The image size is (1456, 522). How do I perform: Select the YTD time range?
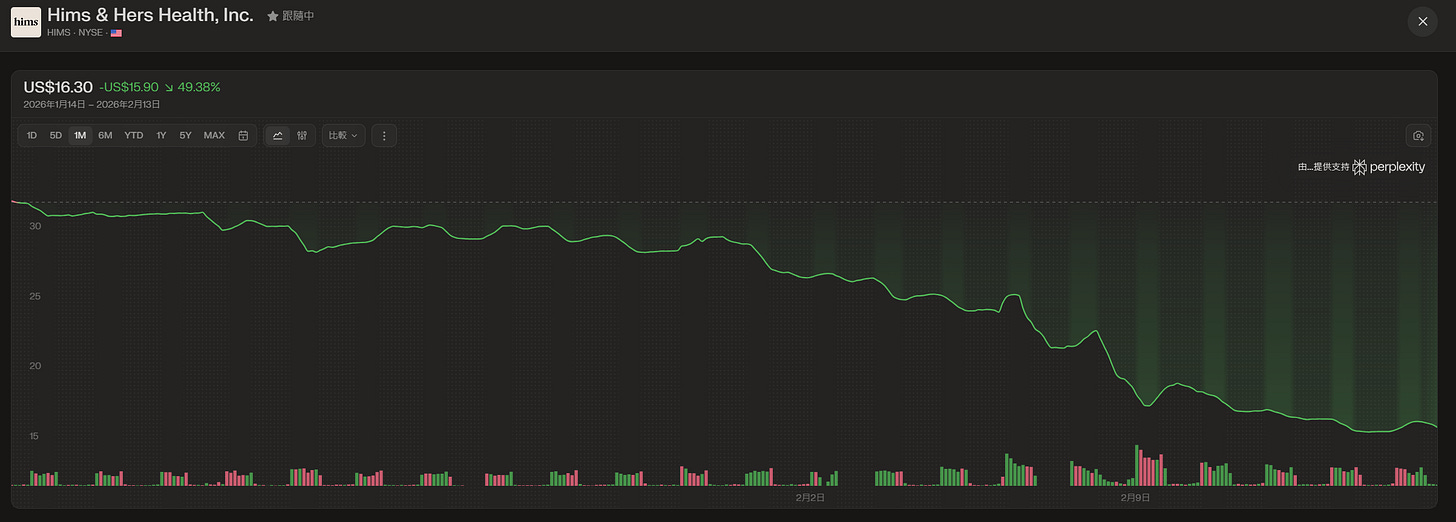133,135
